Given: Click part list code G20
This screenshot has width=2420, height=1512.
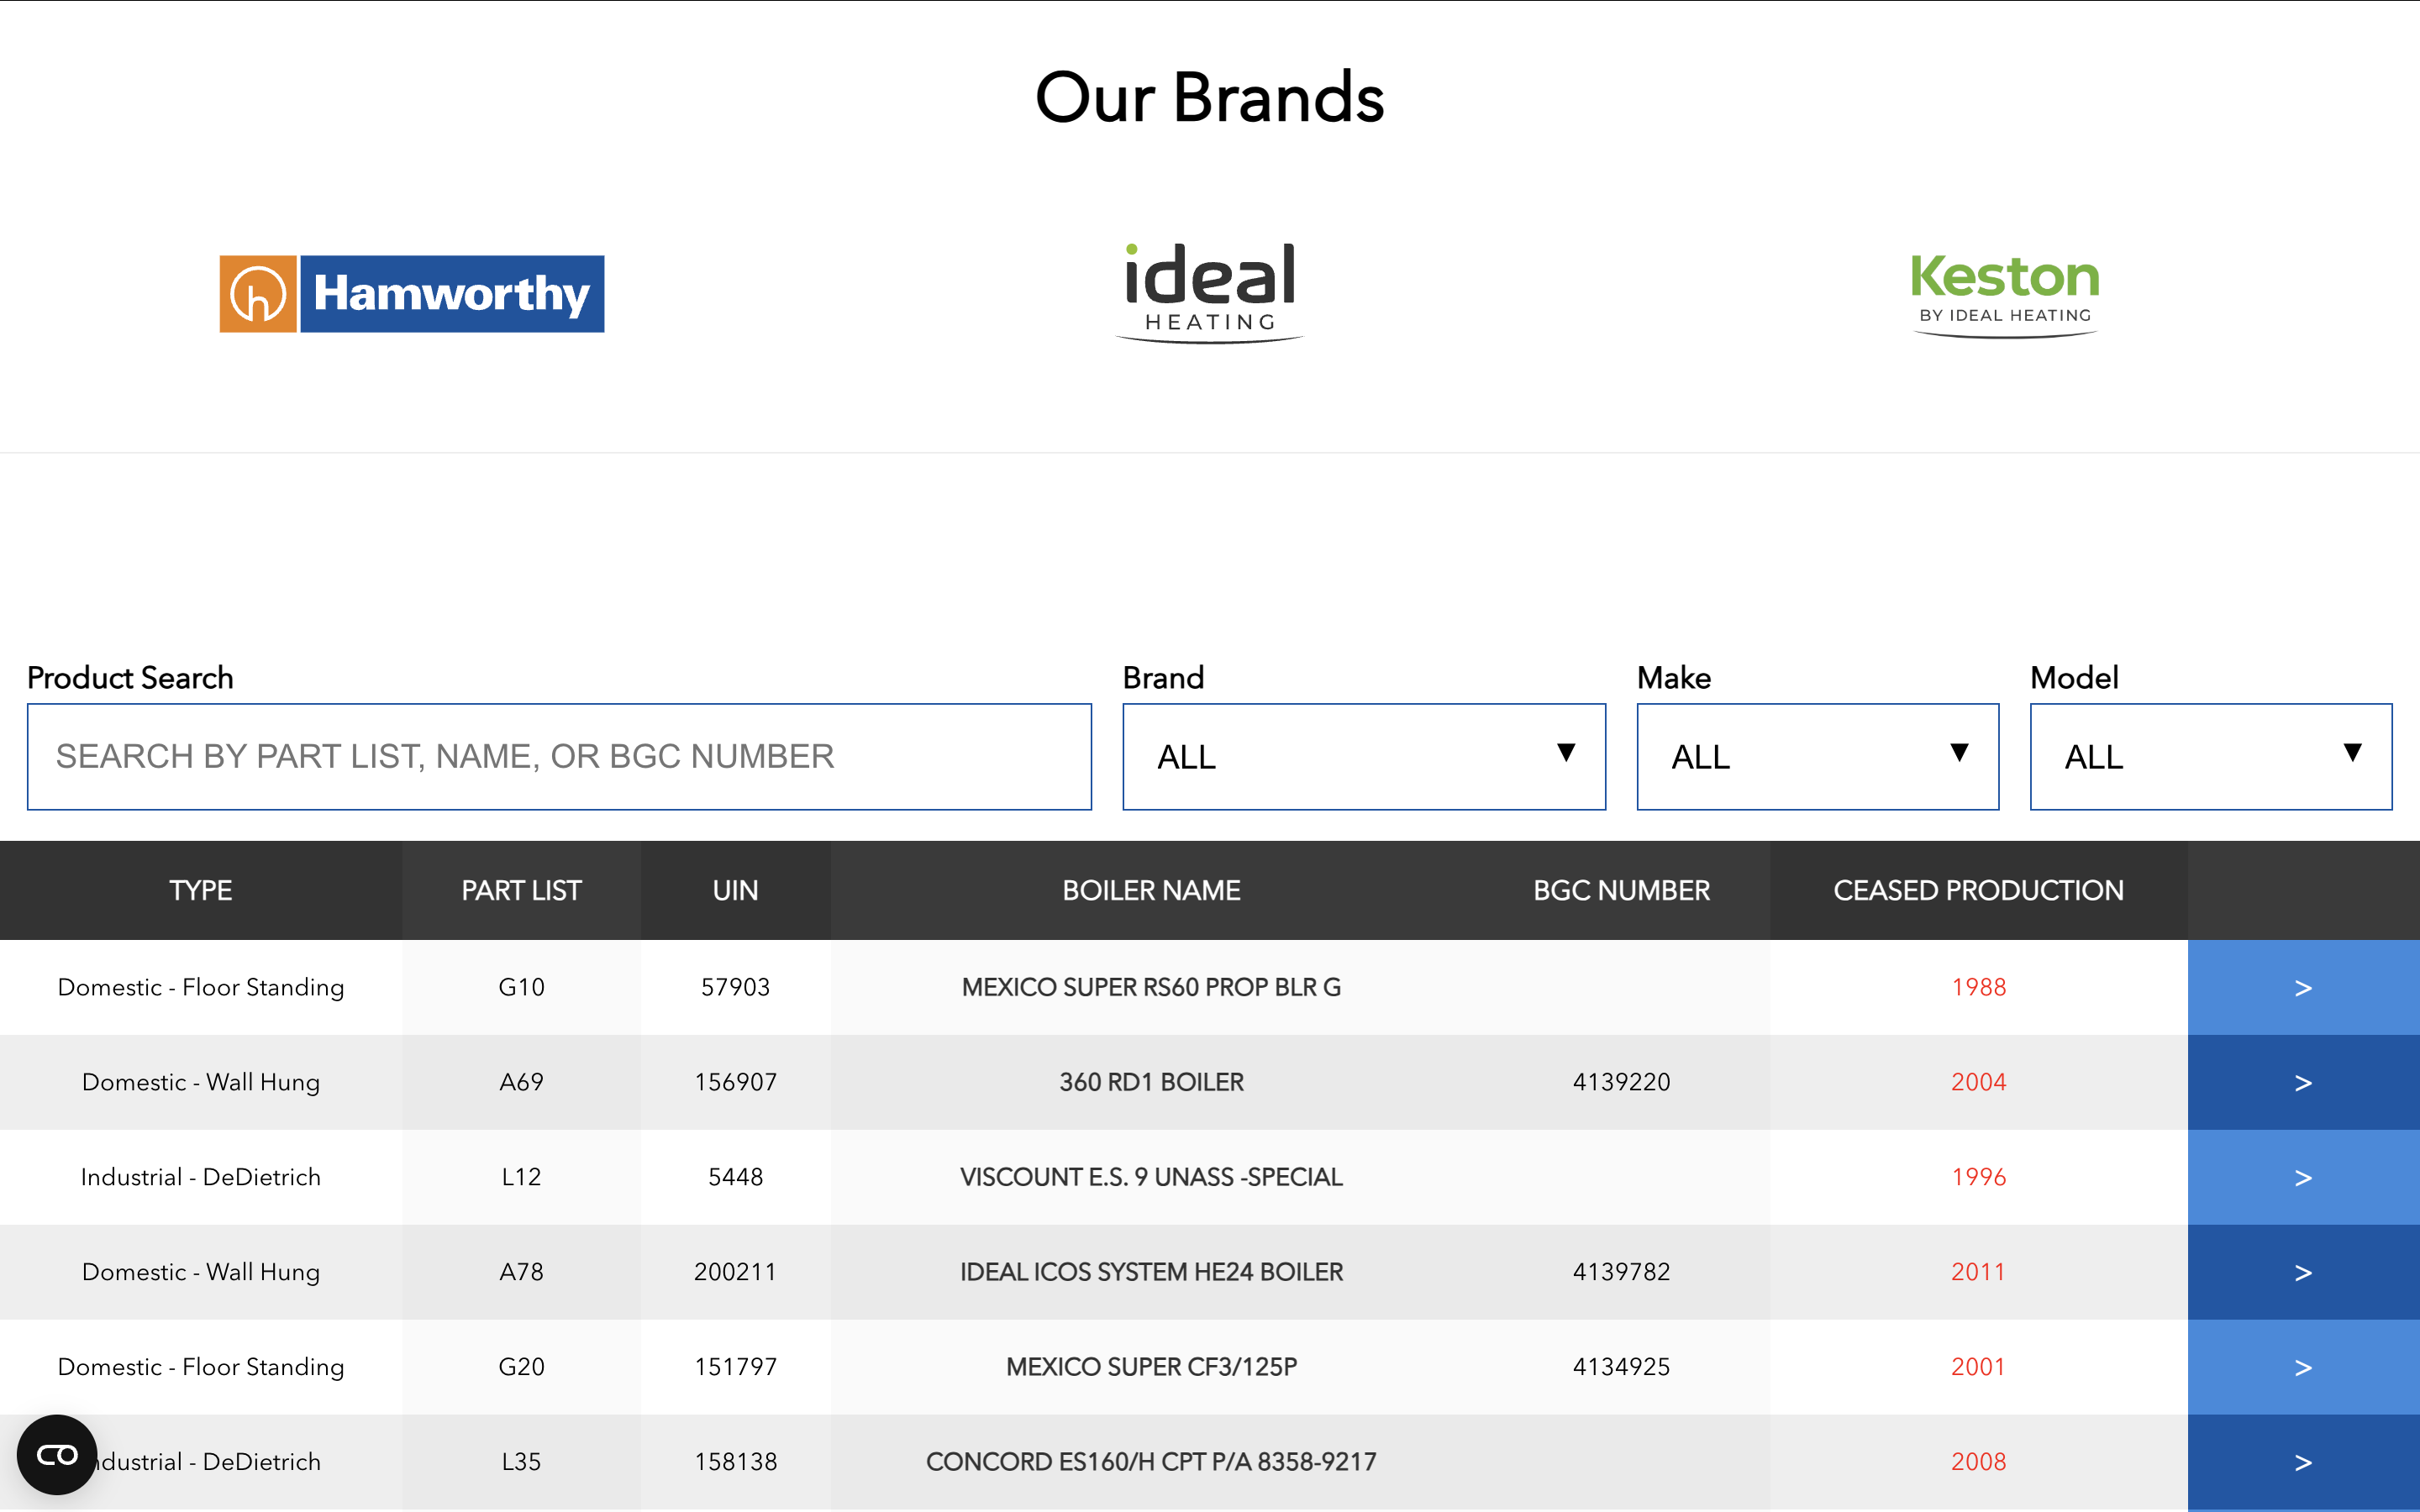Looking at the screenshot, I should coord(521,1368).
